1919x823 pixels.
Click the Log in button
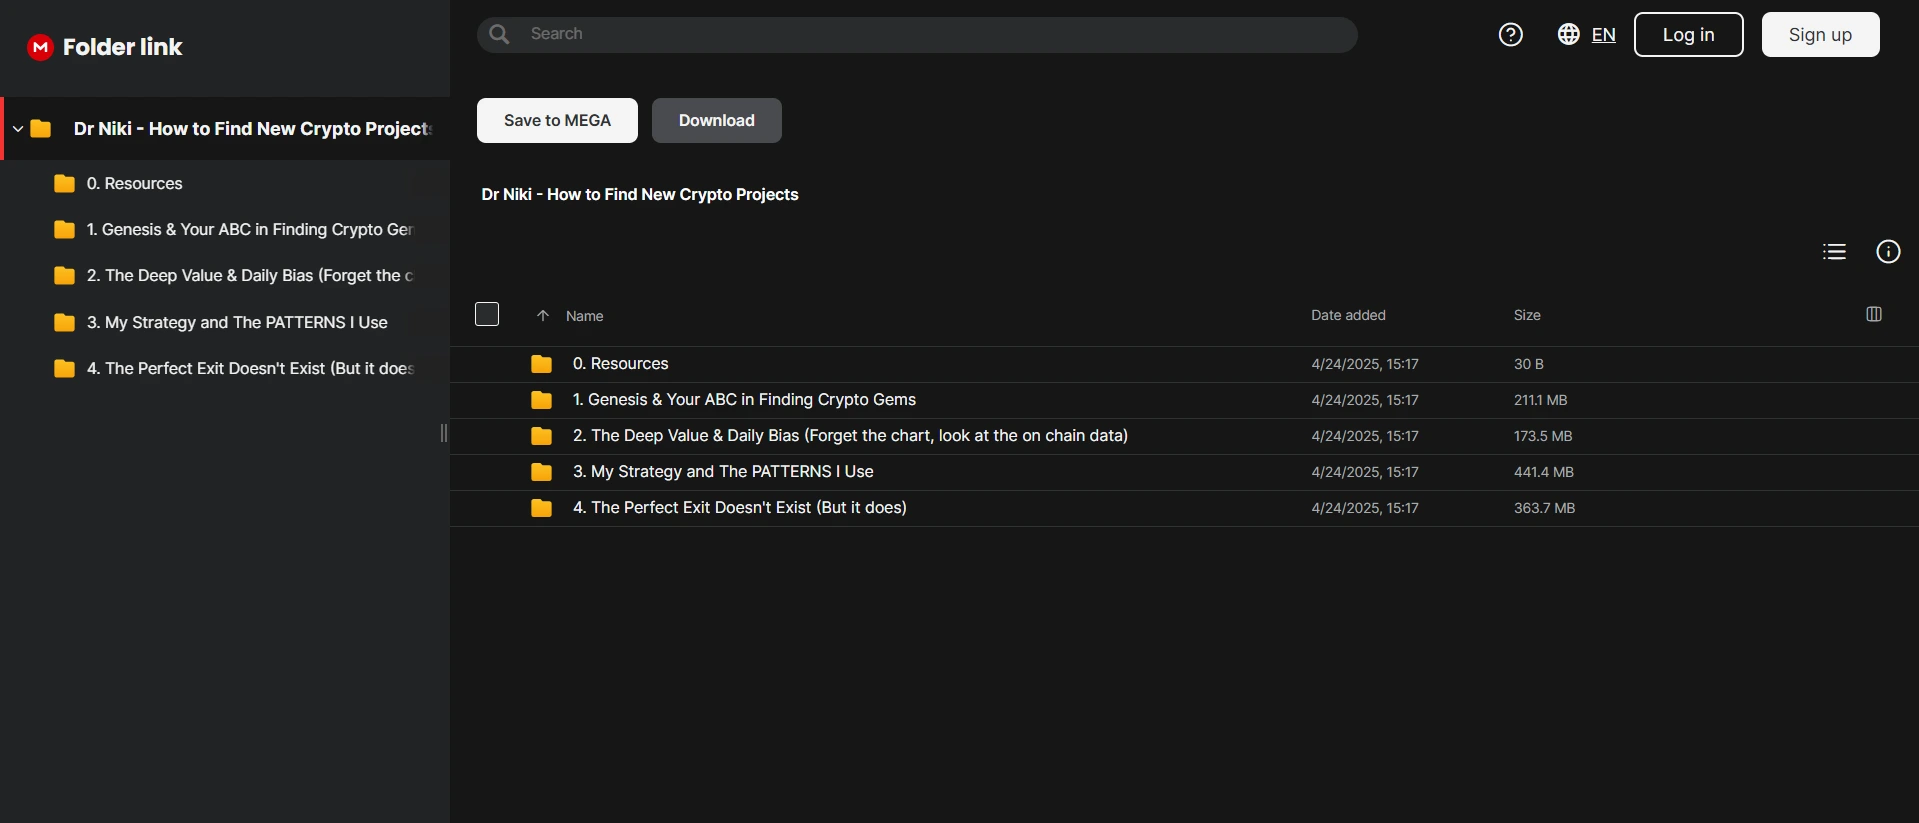(1688, 35)
